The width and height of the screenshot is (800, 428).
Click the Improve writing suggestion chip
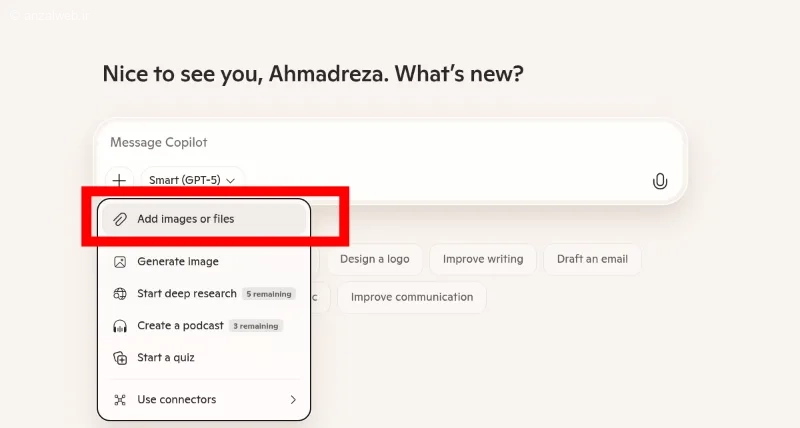[x=483, y=259]
